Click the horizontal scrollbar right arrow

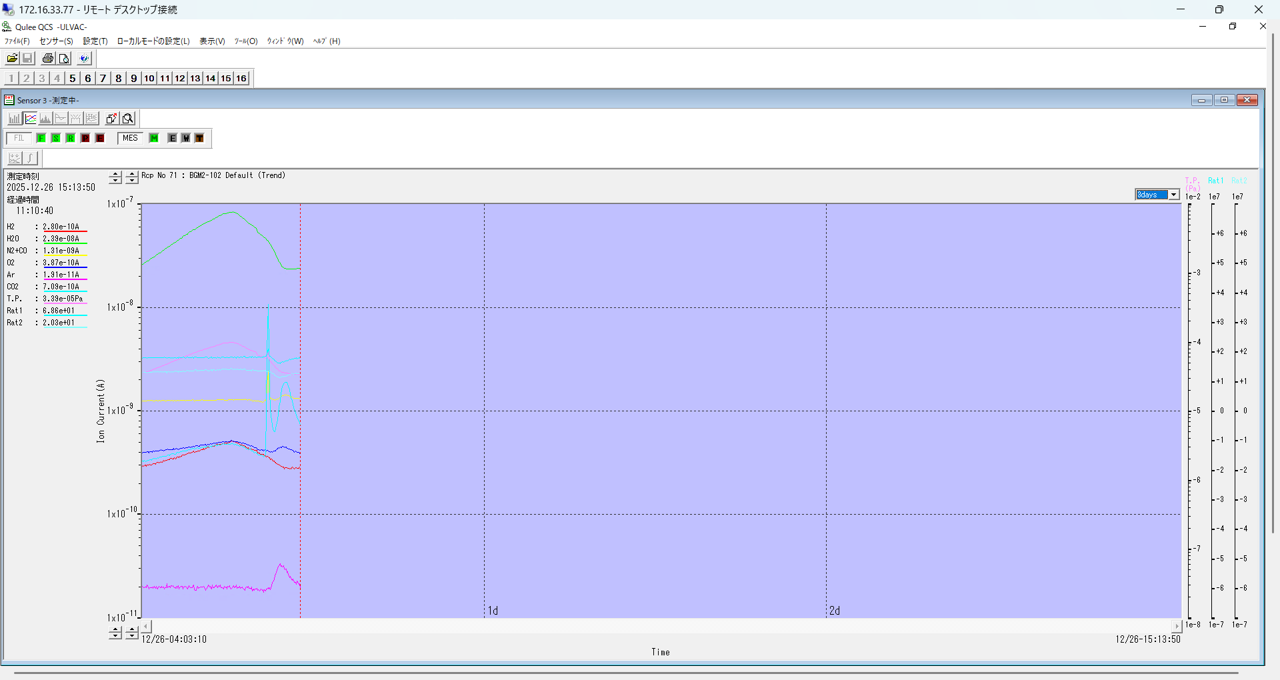tap(1177, 626)
